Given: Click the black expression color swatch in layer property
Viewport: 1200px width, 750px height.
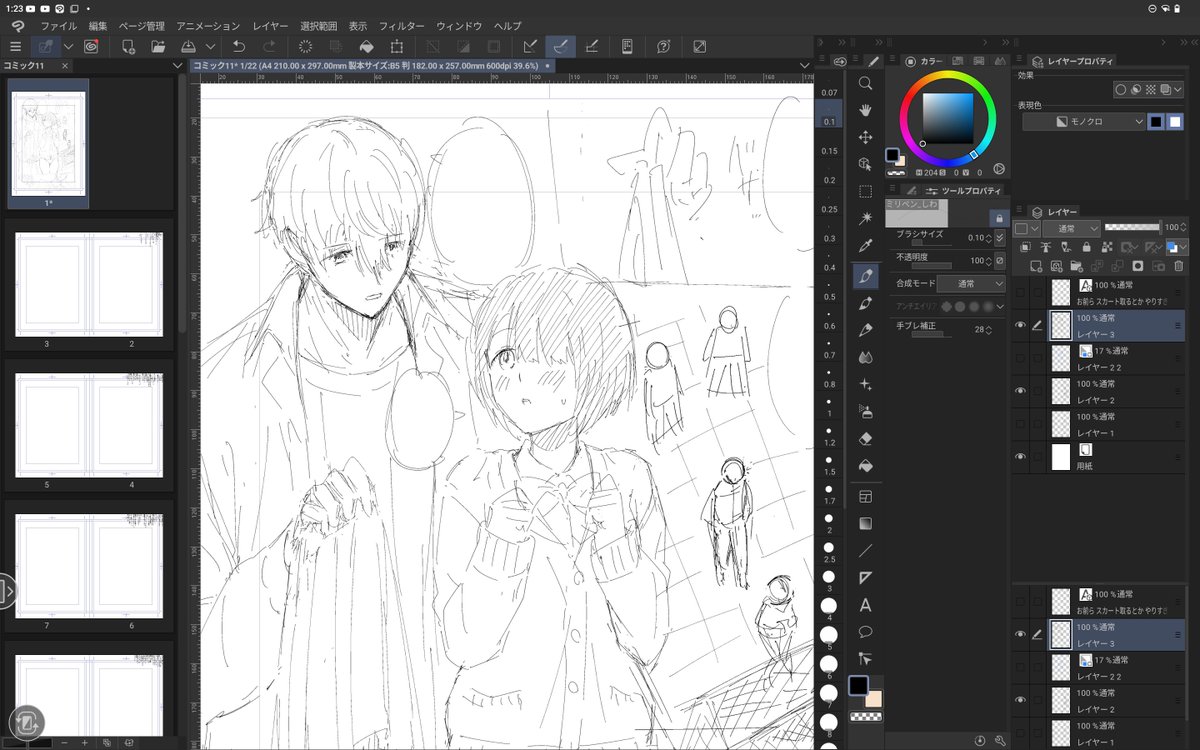Looking at the screenshot, I should click(x=1156, y=121).
